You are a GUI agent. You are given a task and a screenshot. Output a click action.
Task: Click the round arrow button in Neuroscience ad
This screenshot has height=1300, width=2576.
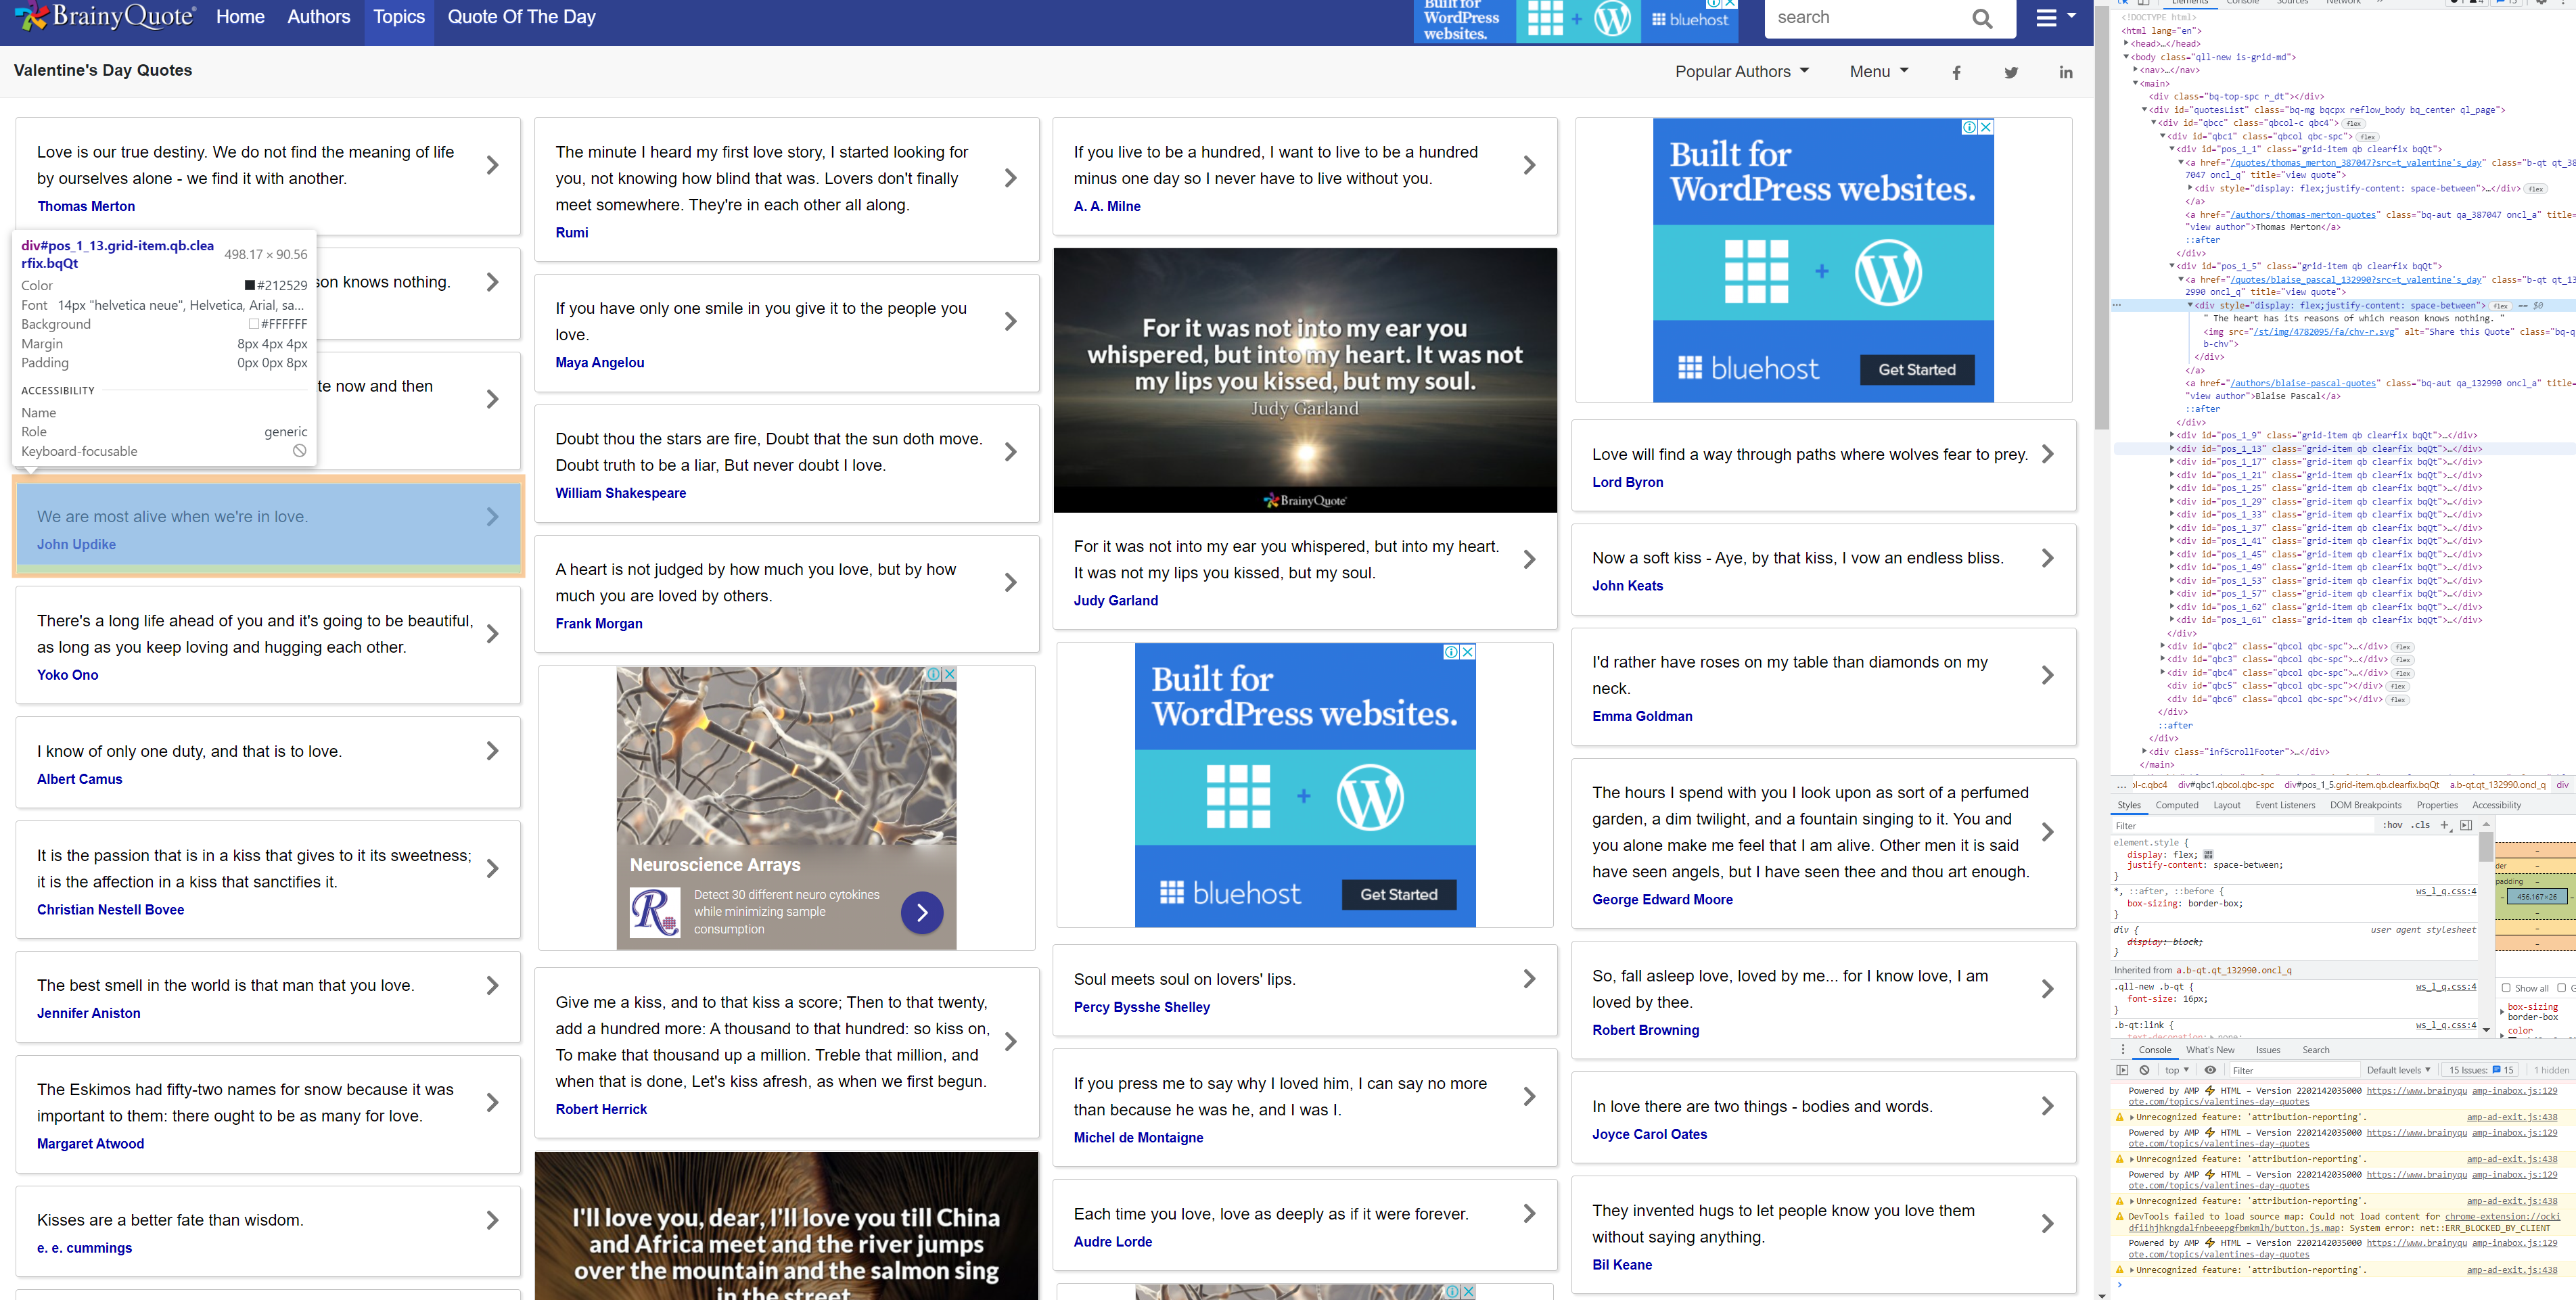click(921, 912)
